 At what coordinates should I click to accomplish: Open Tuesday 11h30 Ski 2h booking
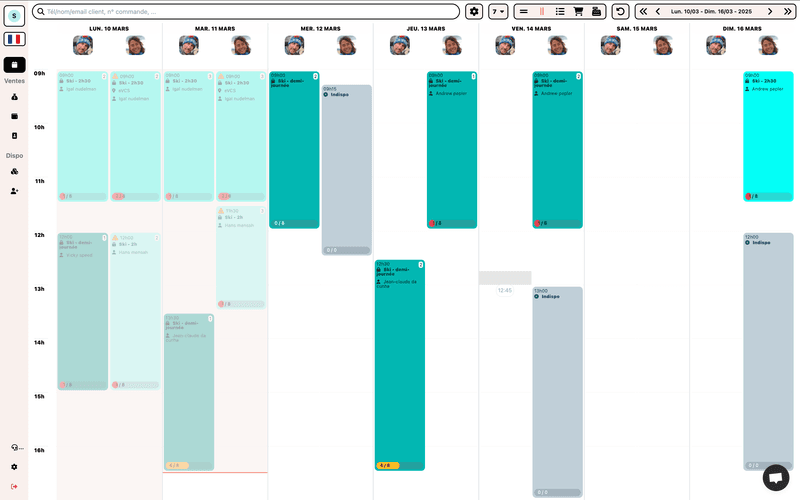(241, 258)
